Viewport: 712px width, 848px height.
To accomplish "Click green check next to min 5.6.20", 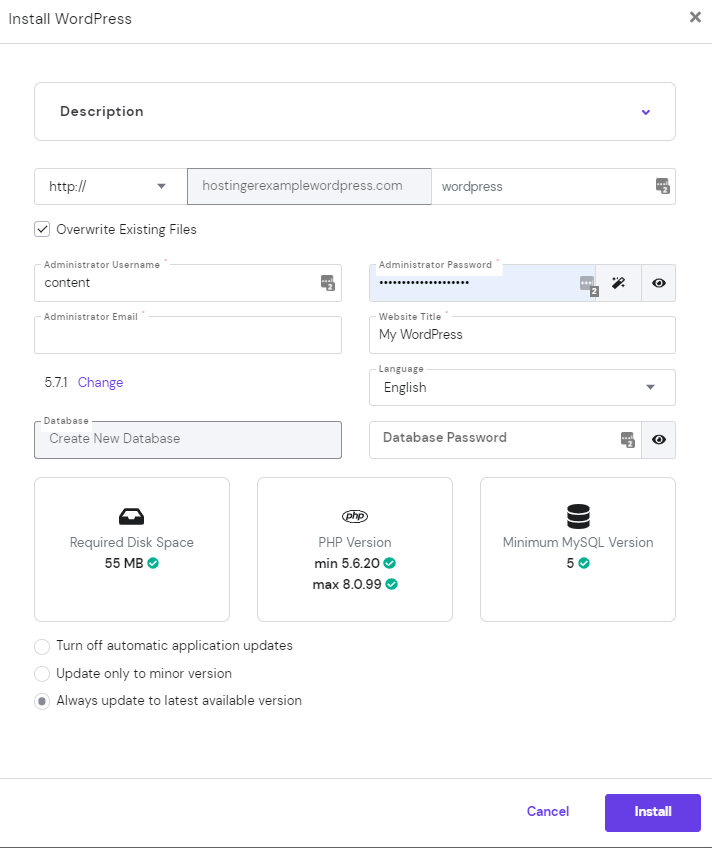I will tap(390, 564).
